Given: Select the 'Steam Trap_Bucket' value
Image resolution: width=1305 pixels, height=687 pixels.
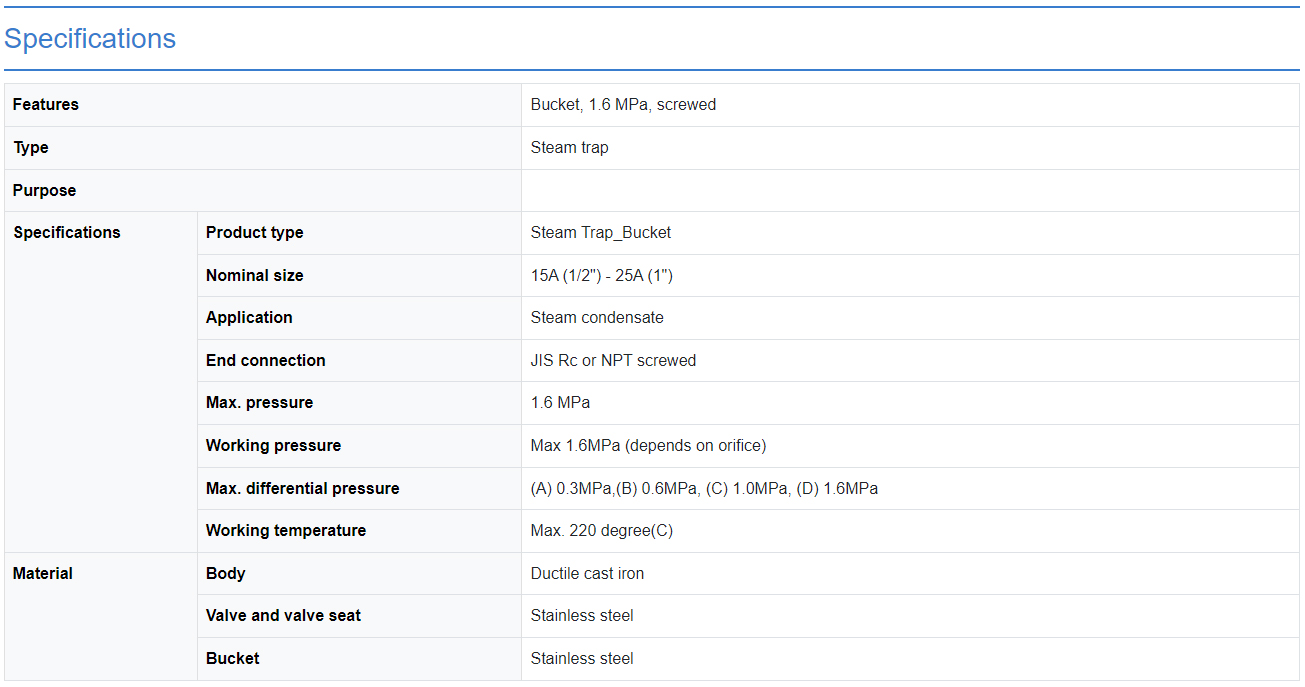Looking at the screenshot, I should click(600, 233).
